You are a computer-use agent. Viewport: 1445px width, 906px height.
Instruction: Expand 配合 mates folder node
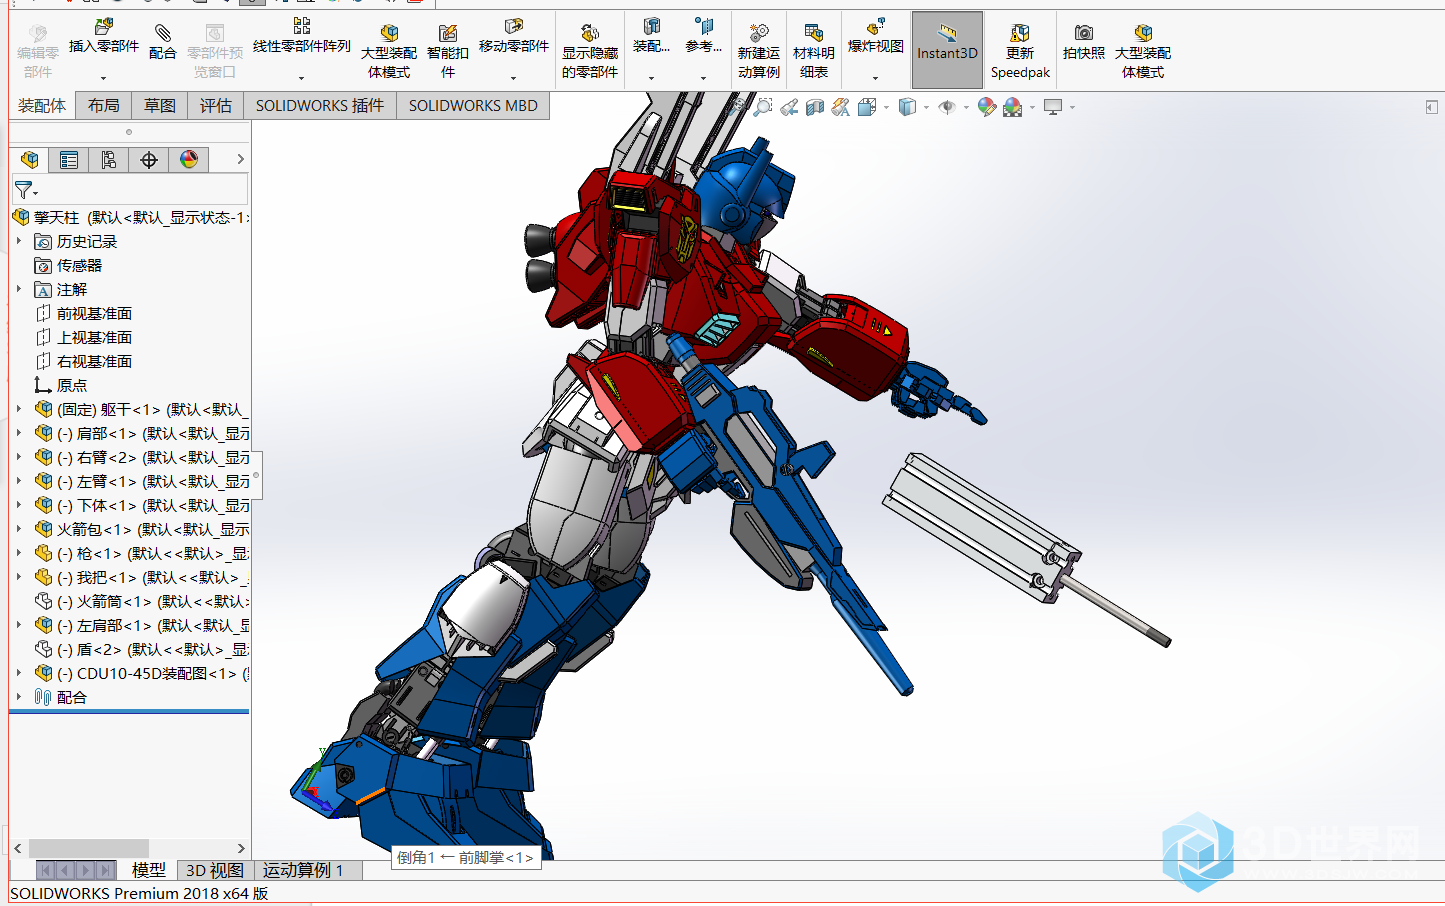[x=19, y=697]
